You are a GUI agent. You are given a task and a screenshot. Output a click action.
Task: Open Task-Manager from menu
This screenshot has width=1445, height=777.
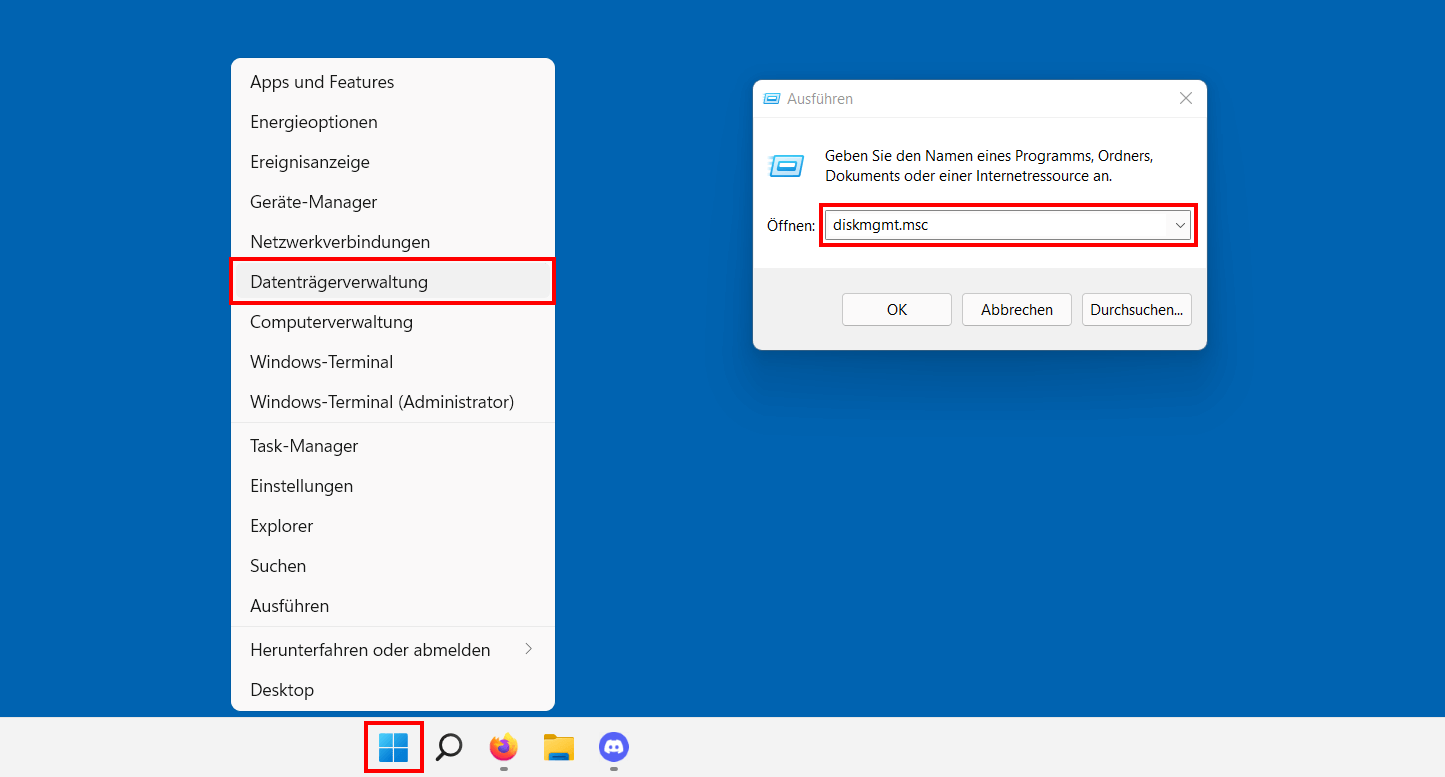coord(393,446)
